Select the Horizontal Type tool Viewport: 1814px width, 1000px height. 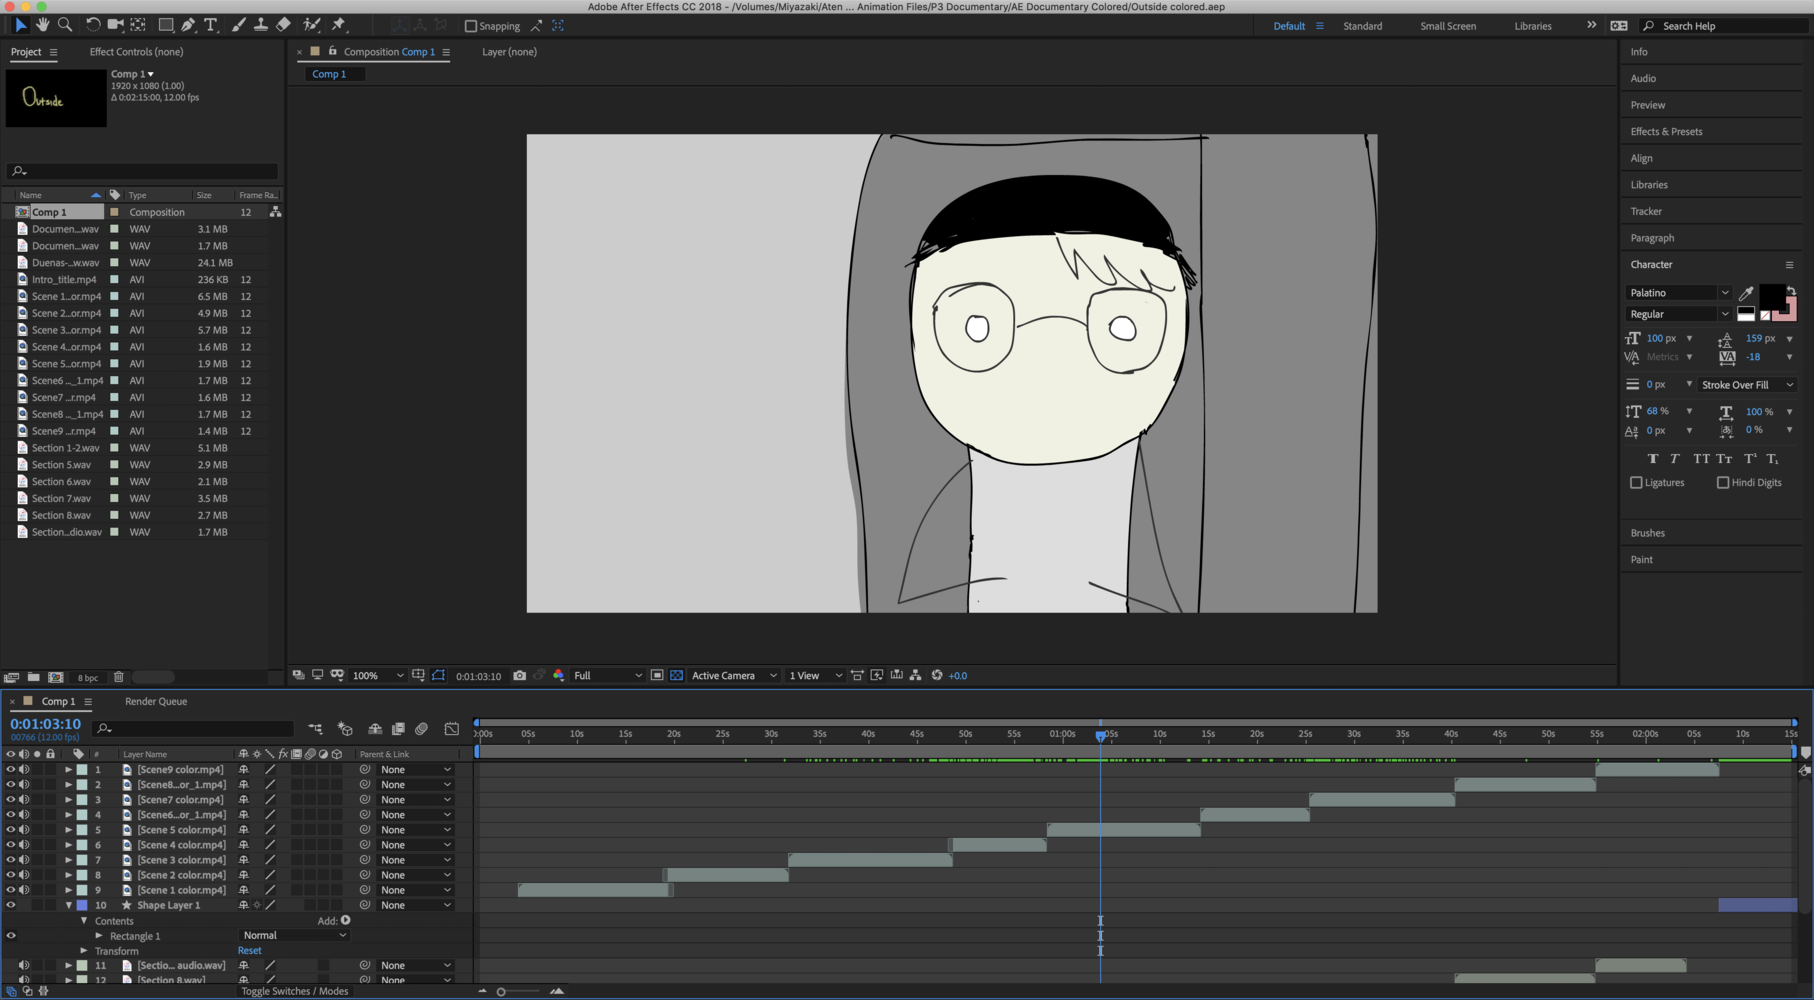tap(211, 25)
